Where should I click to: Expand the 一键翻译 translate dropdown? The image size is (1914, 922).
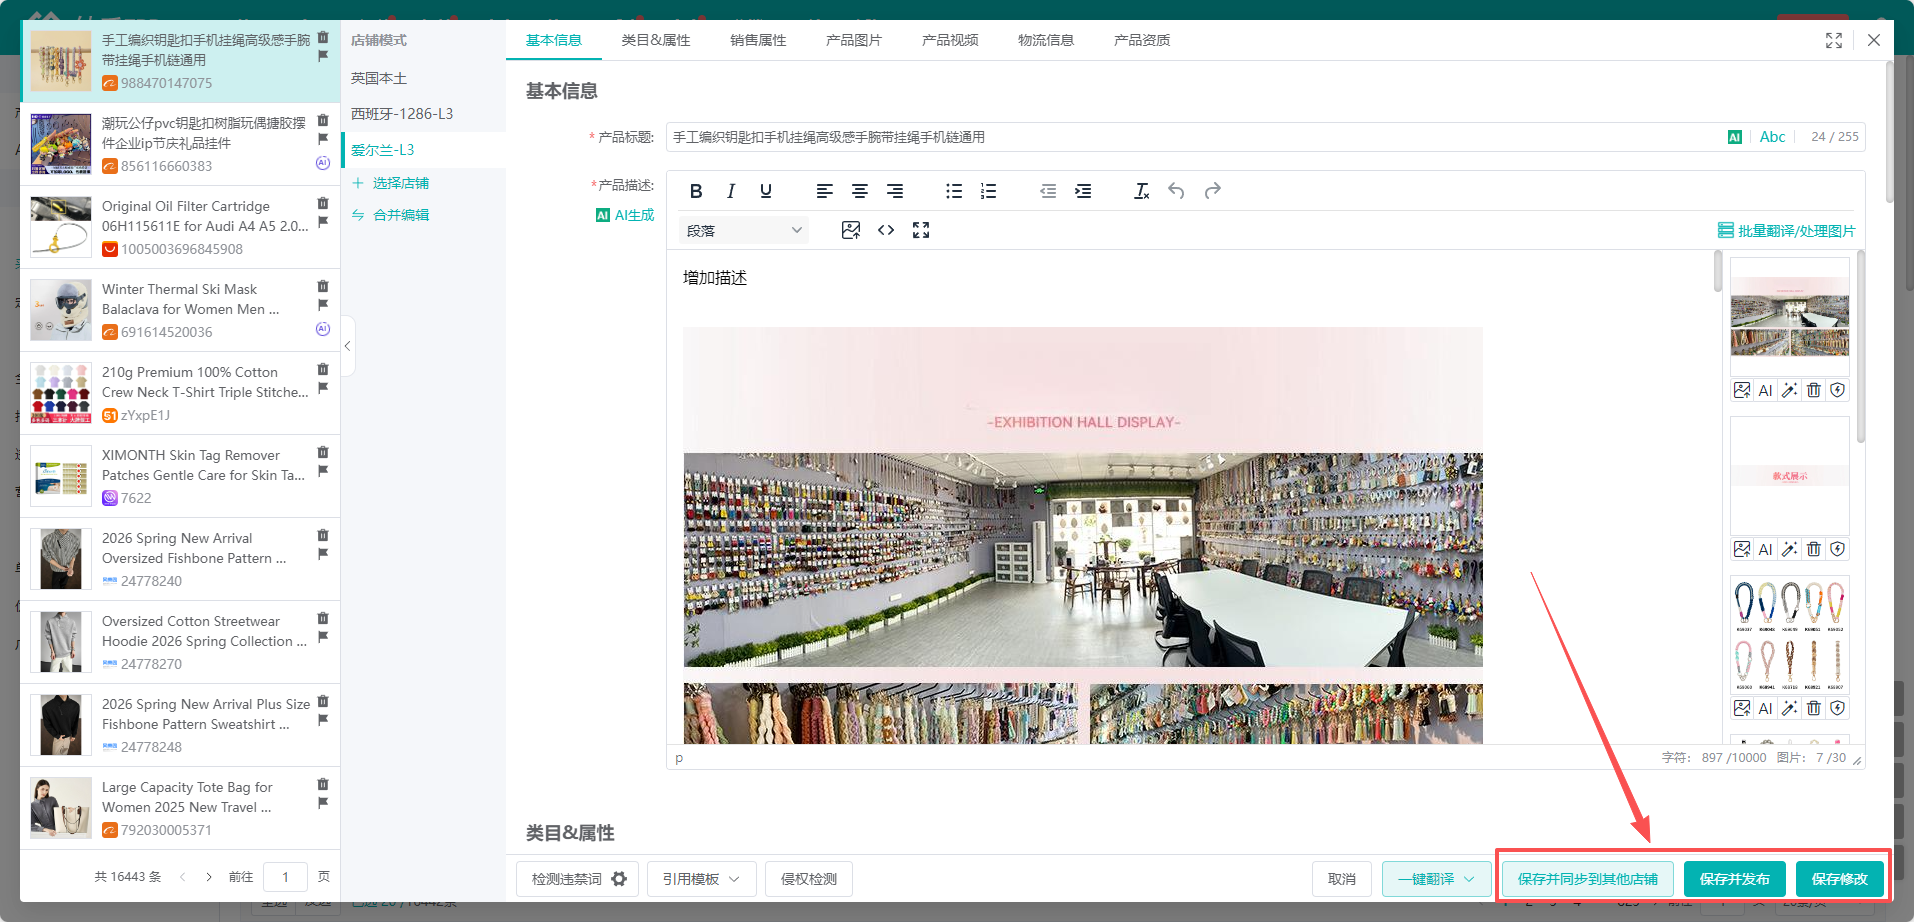point(1437,879)
